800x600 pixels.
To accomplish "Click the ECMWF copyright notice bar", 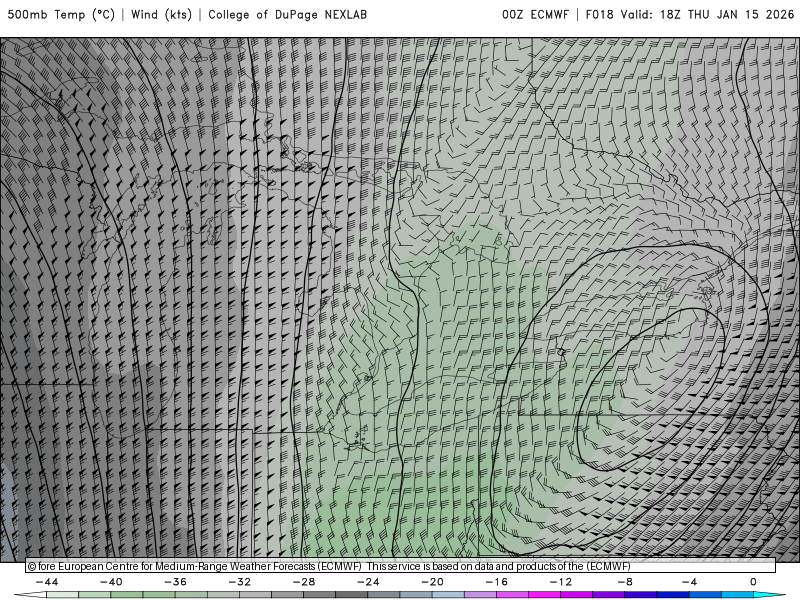I will point(401,566).
